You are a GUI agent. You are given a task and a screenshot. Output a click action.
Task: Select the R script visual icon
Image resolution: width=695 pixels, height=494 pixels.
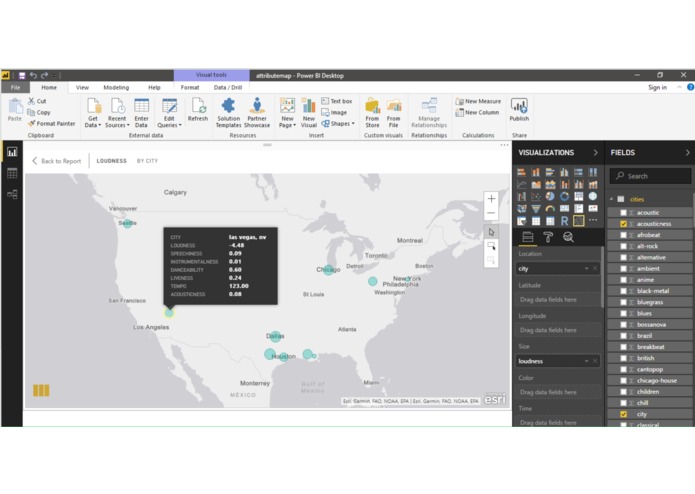pos(564,221)
